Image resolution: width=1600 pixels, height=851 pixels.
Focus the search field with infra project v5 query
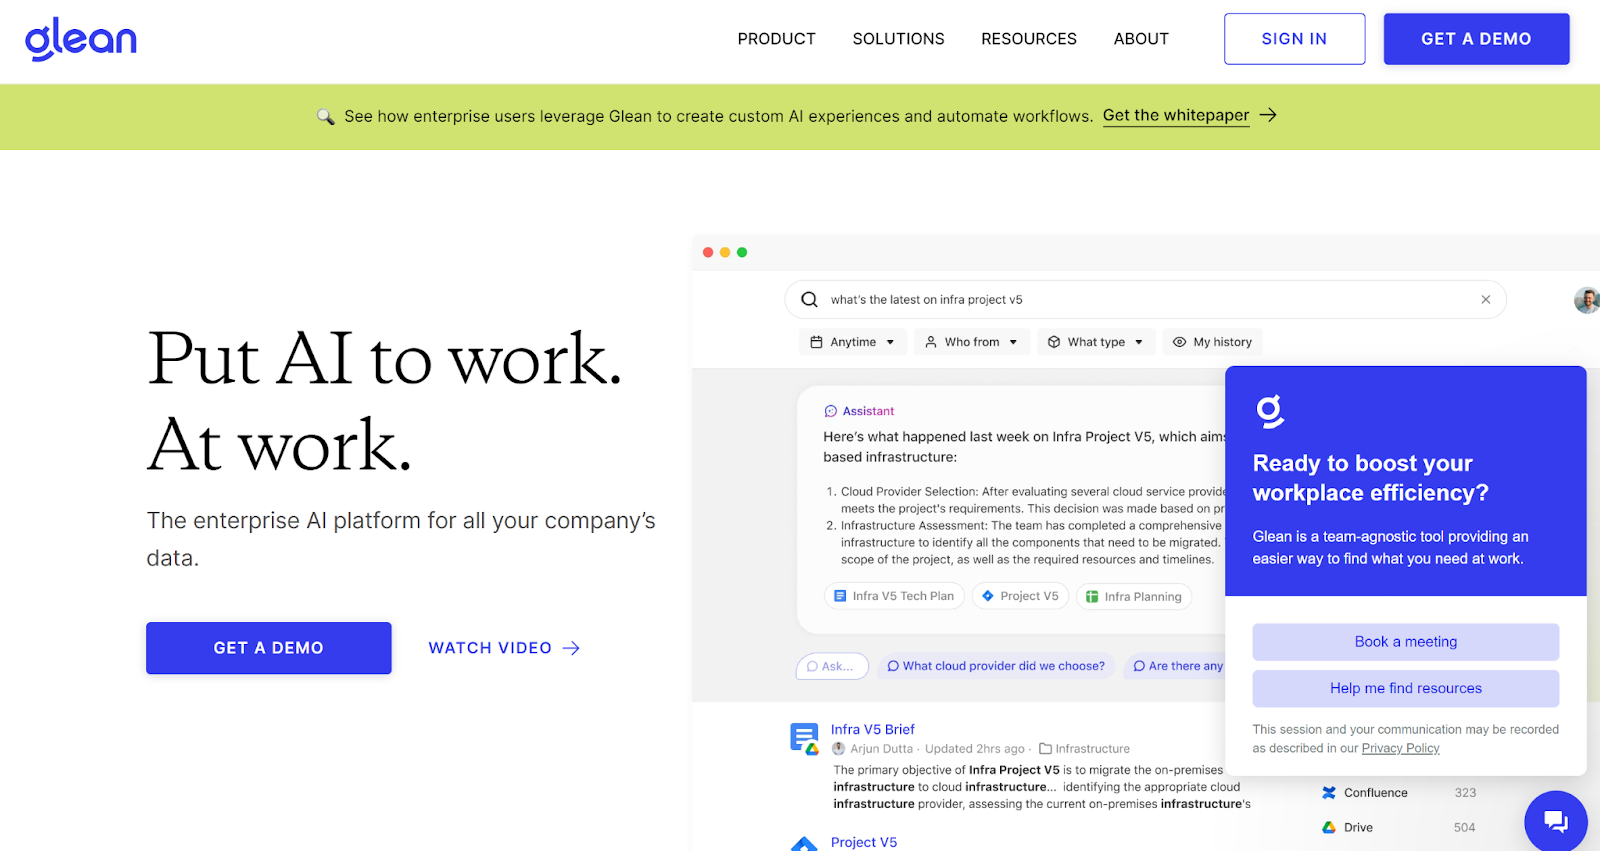pos(1146,299)
